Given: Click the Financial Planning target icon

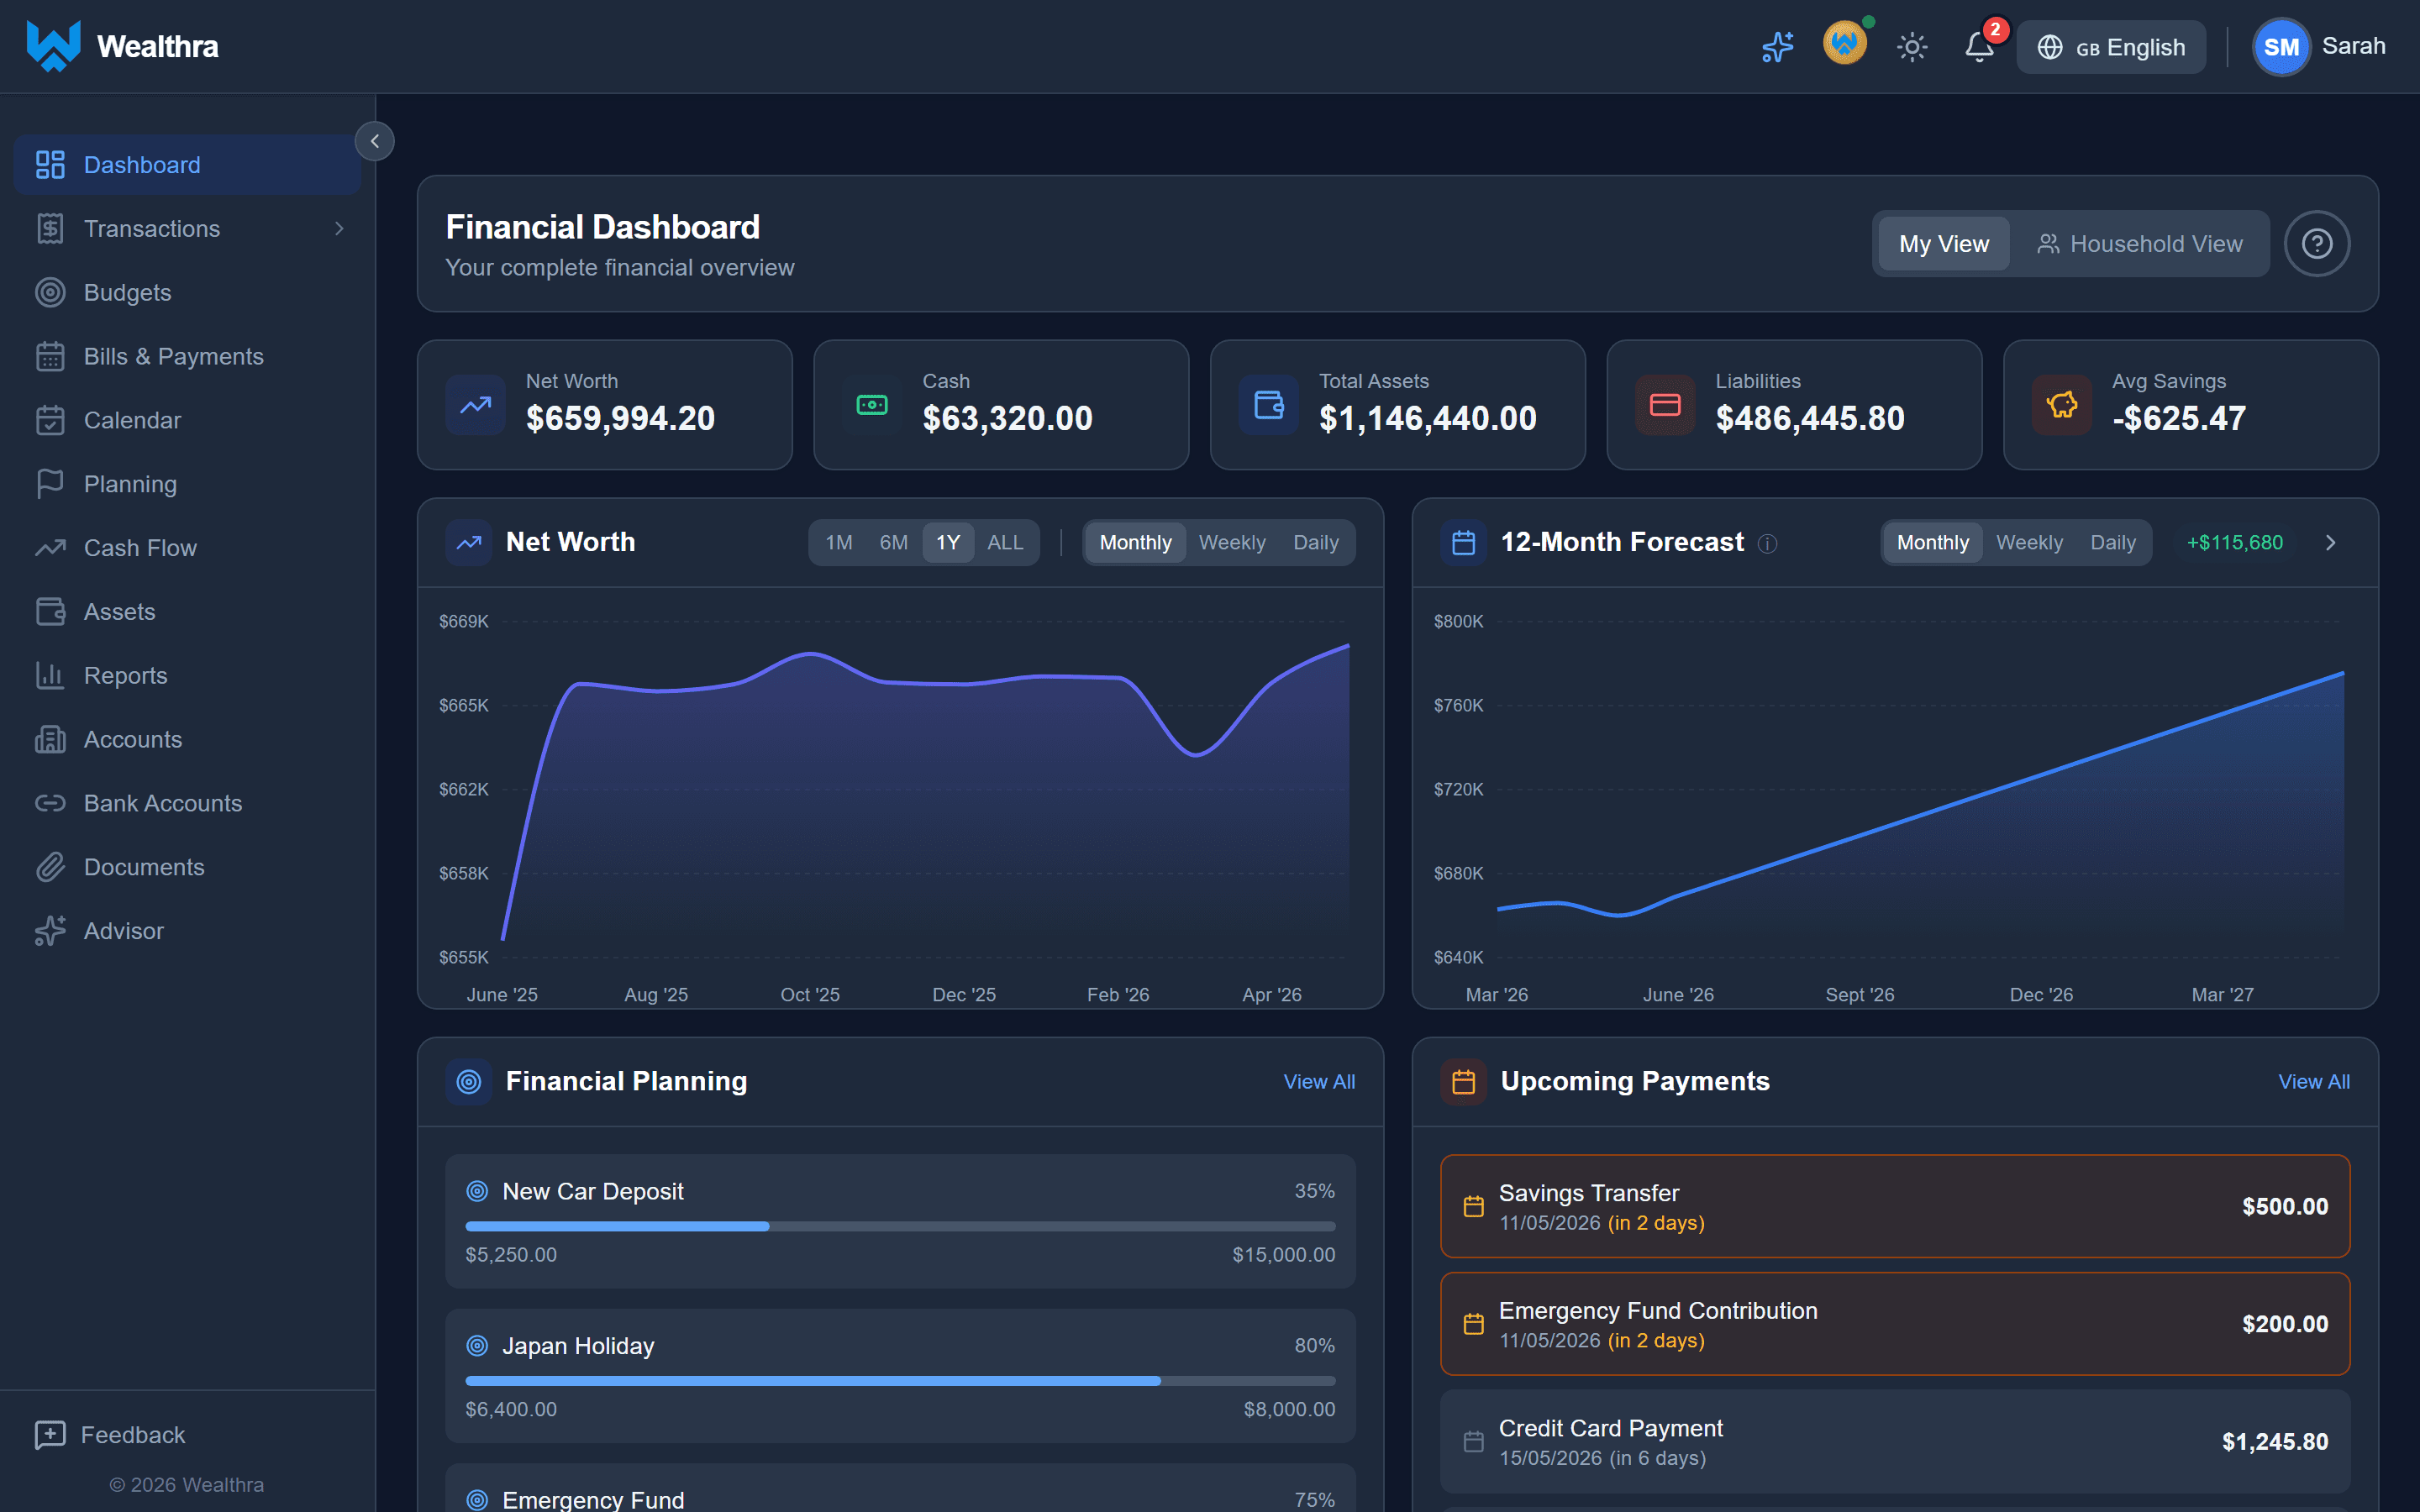Looking at the screenshot, I should (468, 1082).
